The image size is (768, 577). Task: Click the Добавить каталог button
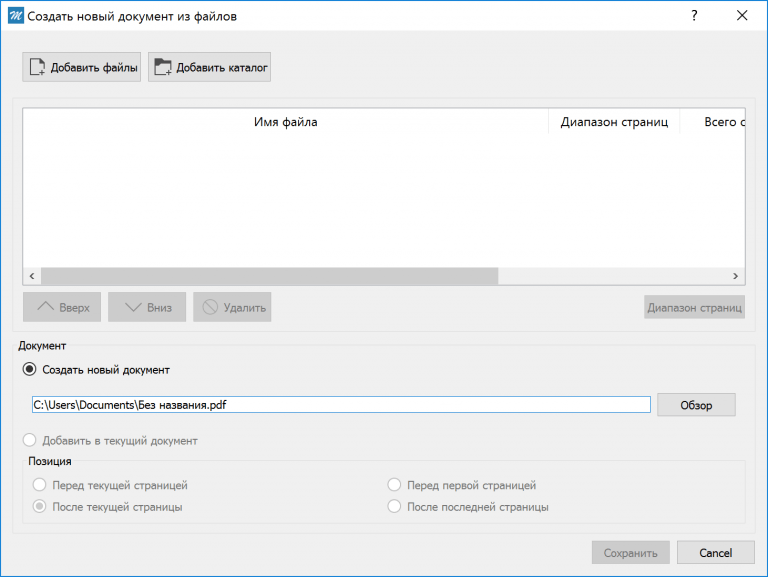click(210, 67)
